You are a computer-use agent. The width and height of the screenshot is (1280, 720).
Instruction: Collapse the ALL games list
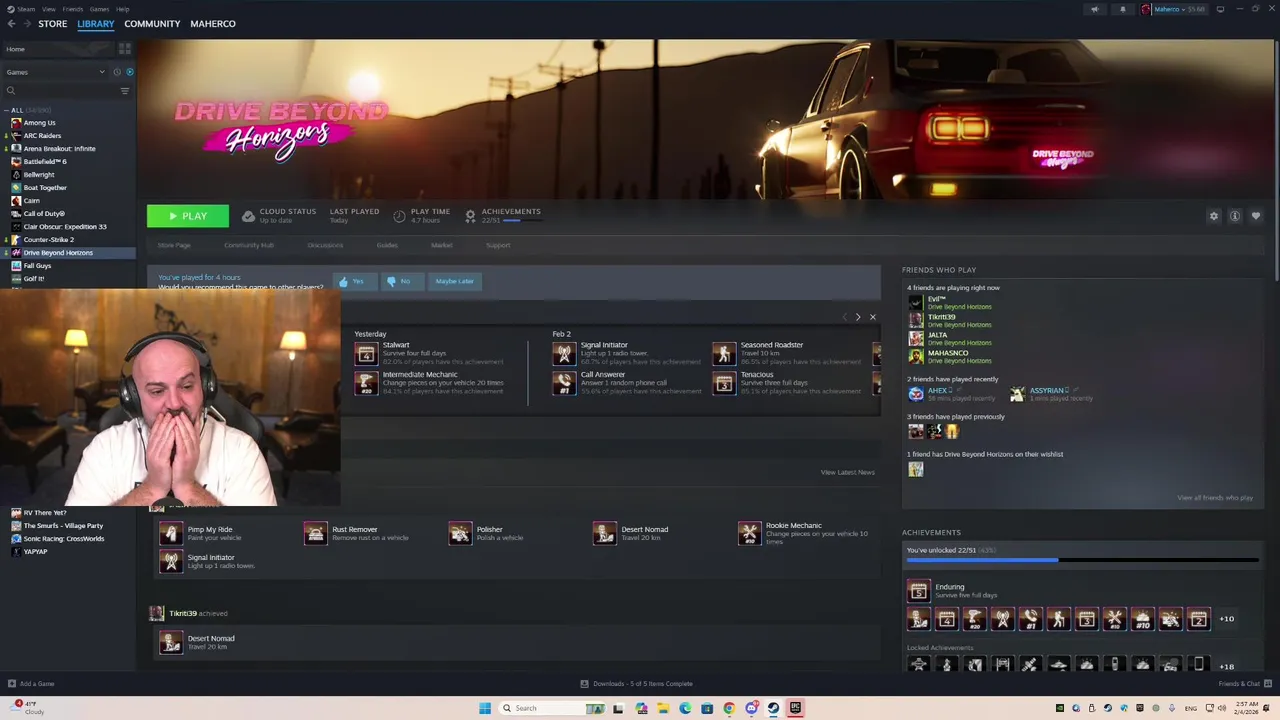tap(7, 110)
